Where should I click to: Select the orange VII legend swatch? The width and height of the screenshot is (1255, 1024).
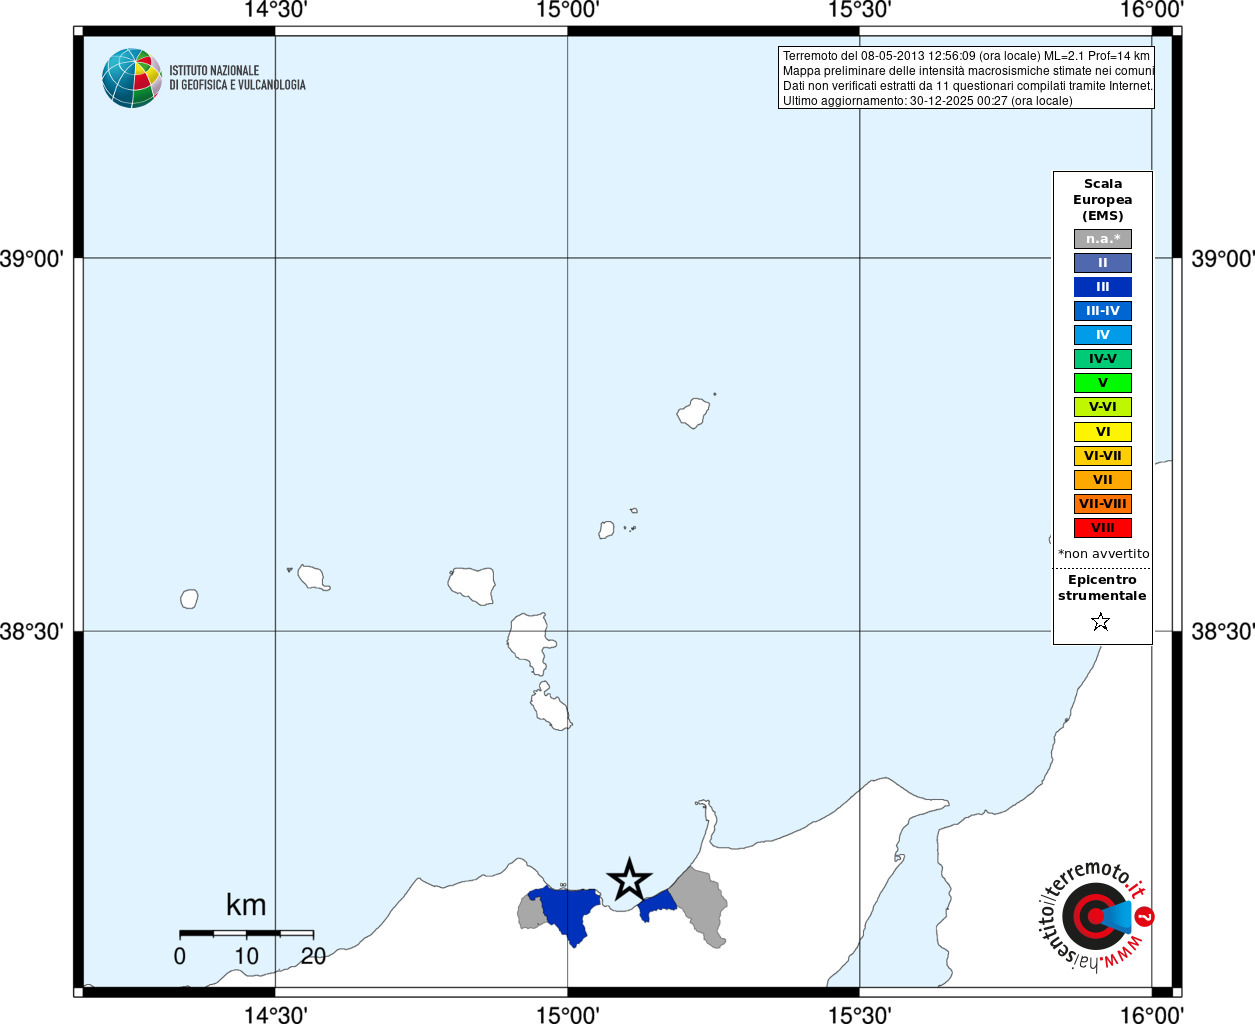[x=1103, y=480]
